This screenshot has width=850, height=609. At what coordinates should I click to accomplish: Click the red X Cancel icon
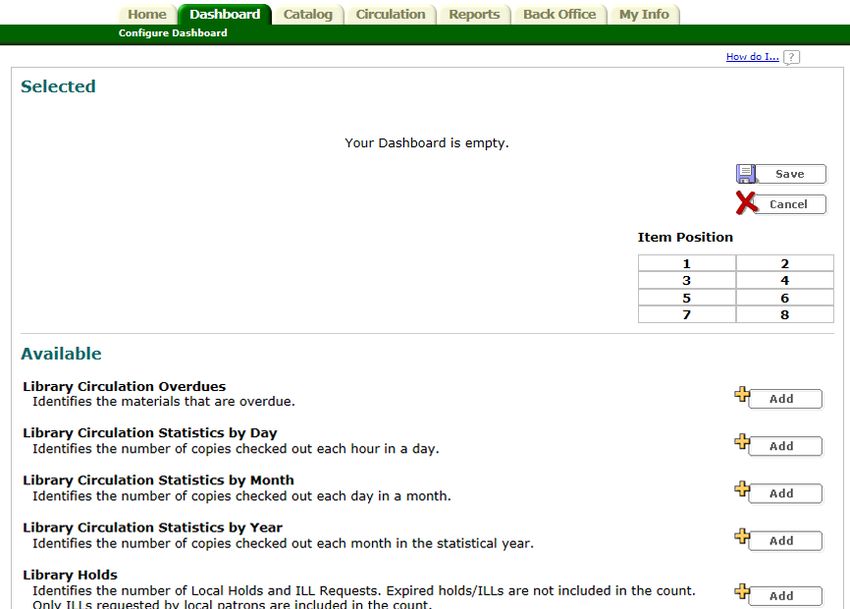[x=746, y=203]
